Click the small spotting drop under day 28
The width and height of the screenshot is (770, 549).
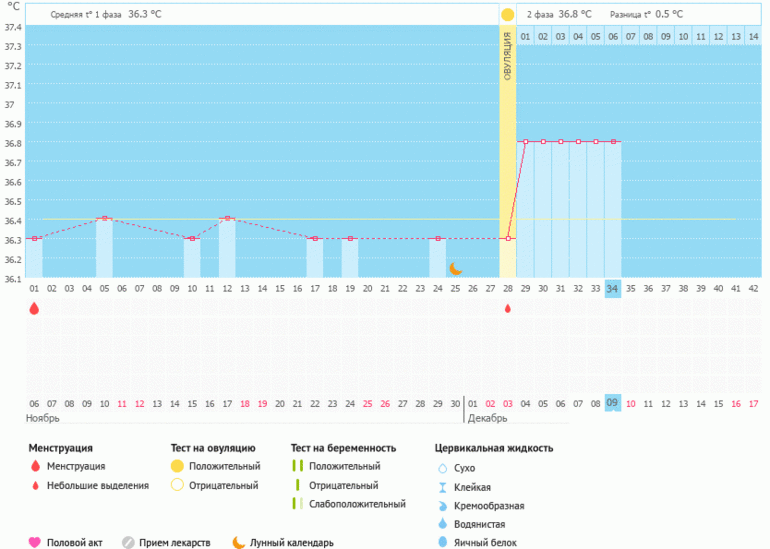pos(508,309)
